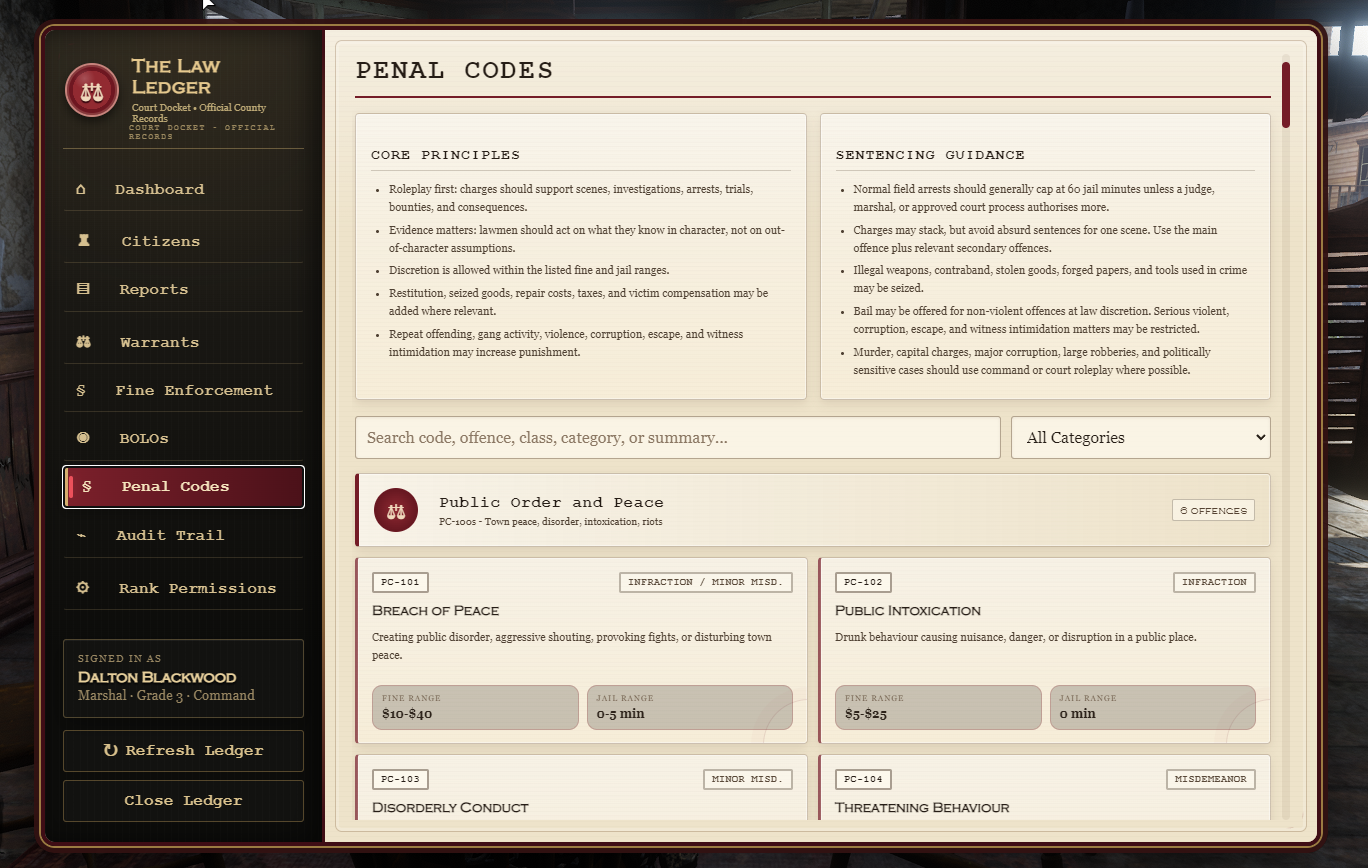The image size is (1368, 868).
Task: Open the Dashboard page
Action: tap(183, 189)
